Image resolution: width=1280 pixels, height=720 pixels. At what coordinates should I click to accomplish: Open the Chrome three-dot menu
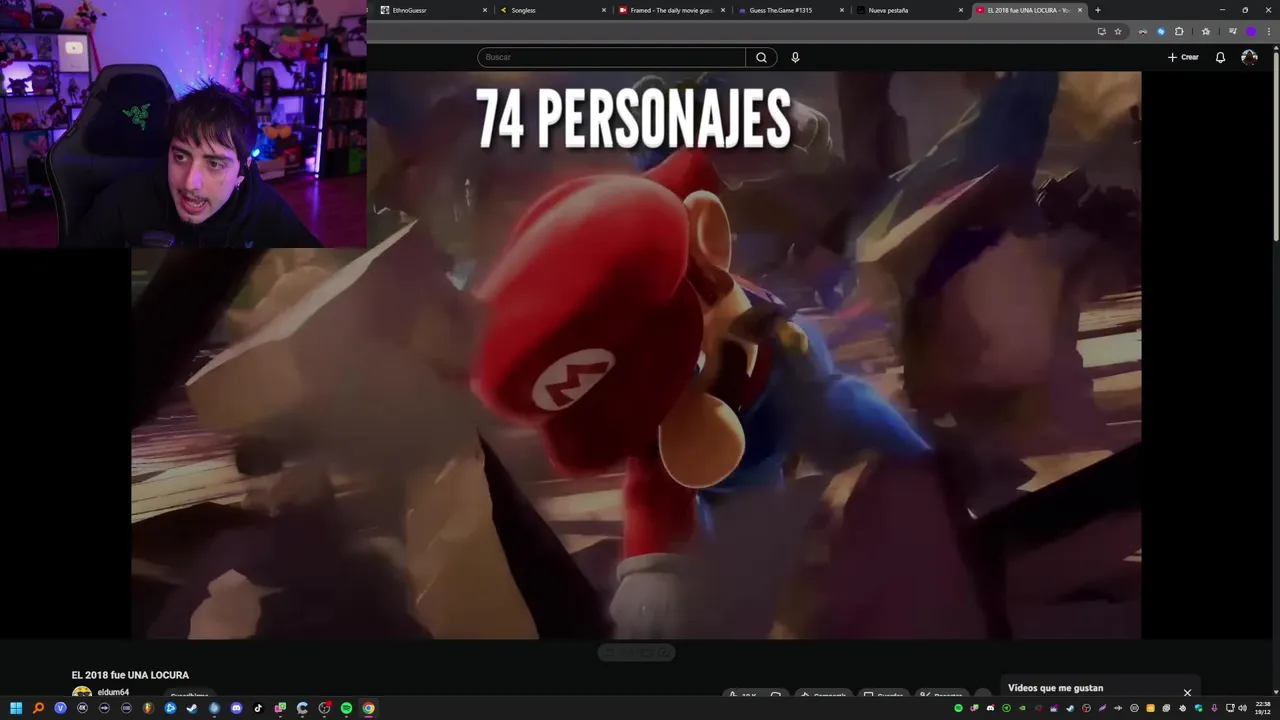point(1269,31)
